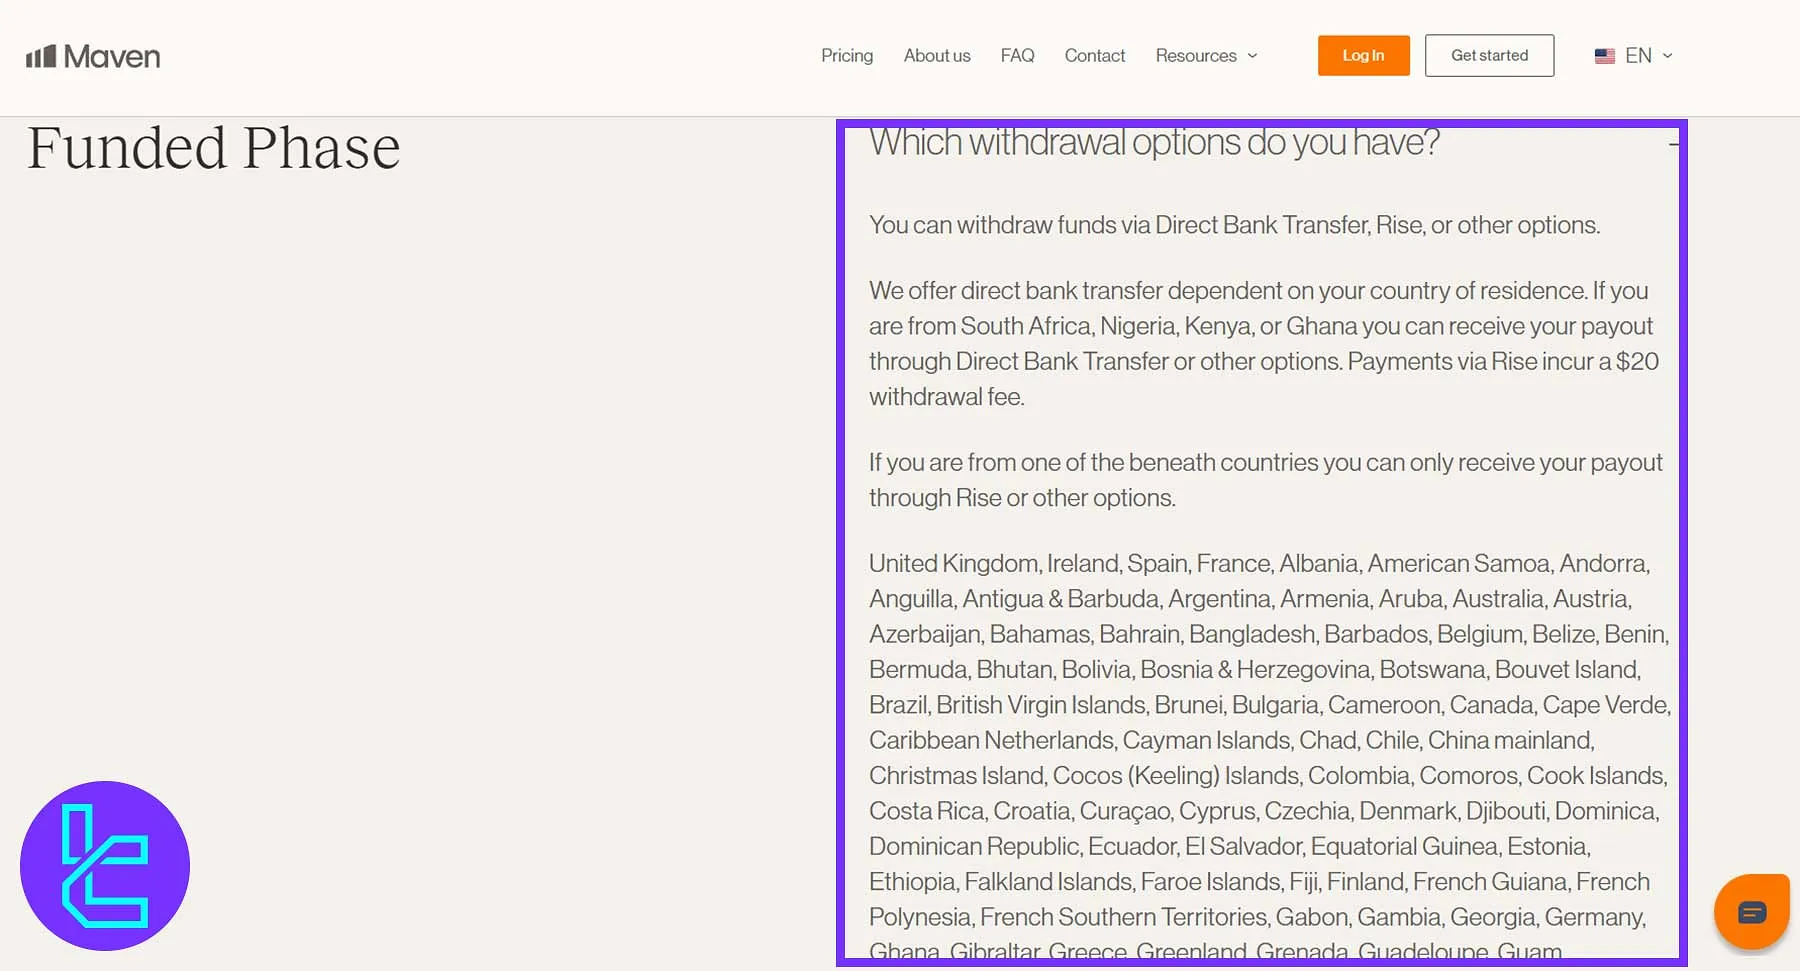Click the chevron next to EN
Image resolution: width=1800 pixels, height=971 pixels.
[x=1667, y=56]
